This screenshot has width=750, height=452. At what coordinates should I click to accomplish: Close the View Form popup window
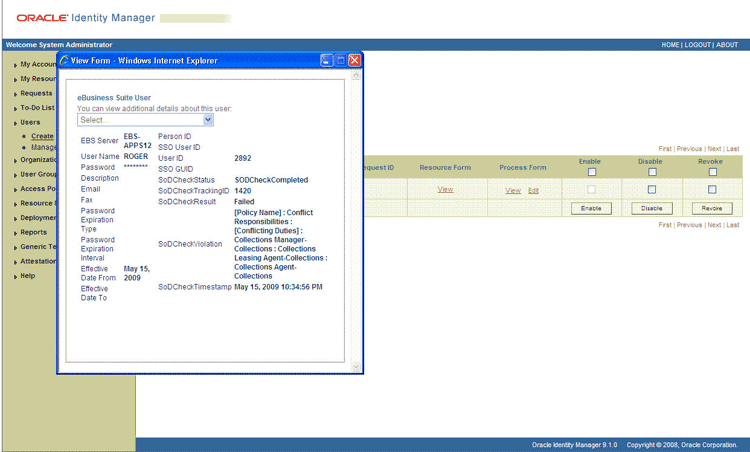click(354, 60)
